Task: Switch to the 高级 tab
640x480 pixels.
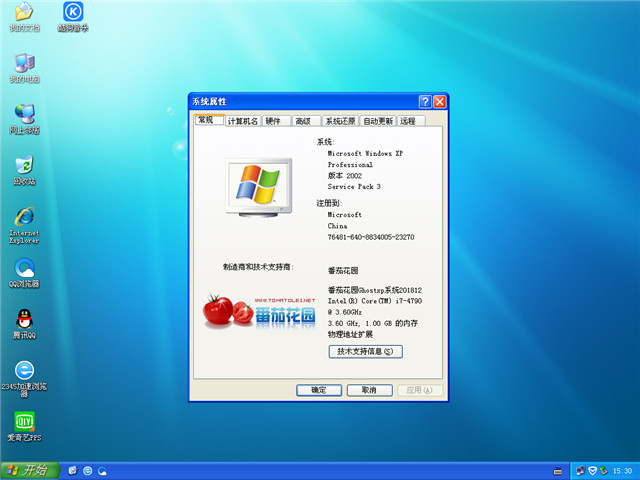Action: tap(305, 121)
